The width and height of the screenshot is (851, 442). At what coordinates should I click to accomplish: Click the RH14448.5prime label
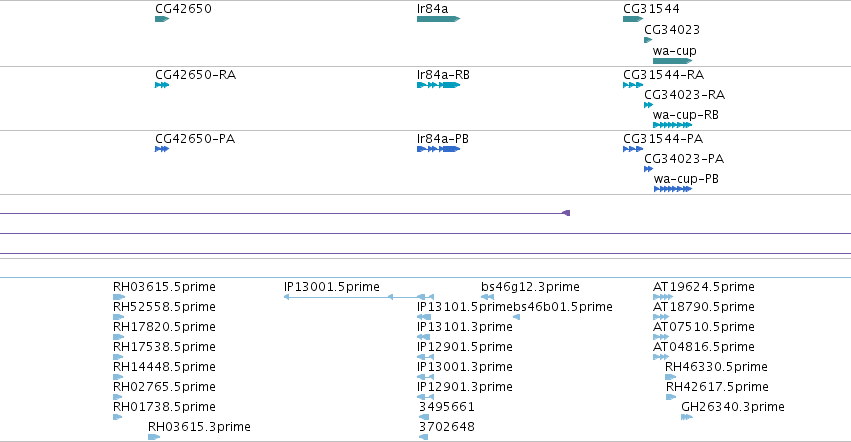(164, 367)
